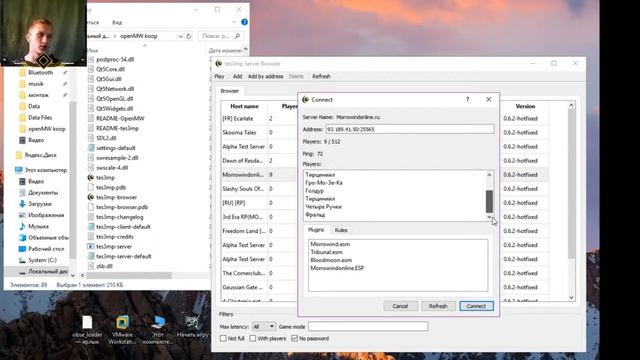Select player Голдур in the players list
The height and width of the screenshot is (360, 640).
click(x=314, y=191)
